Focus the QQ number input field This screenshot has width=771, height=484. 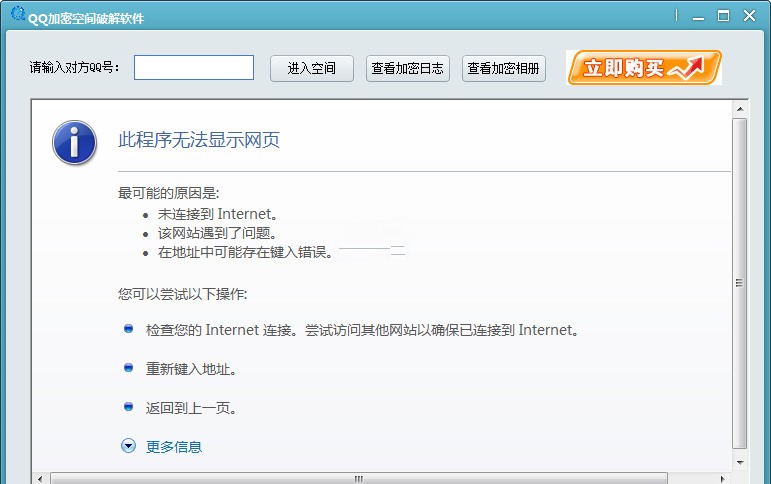click(194, 68)
